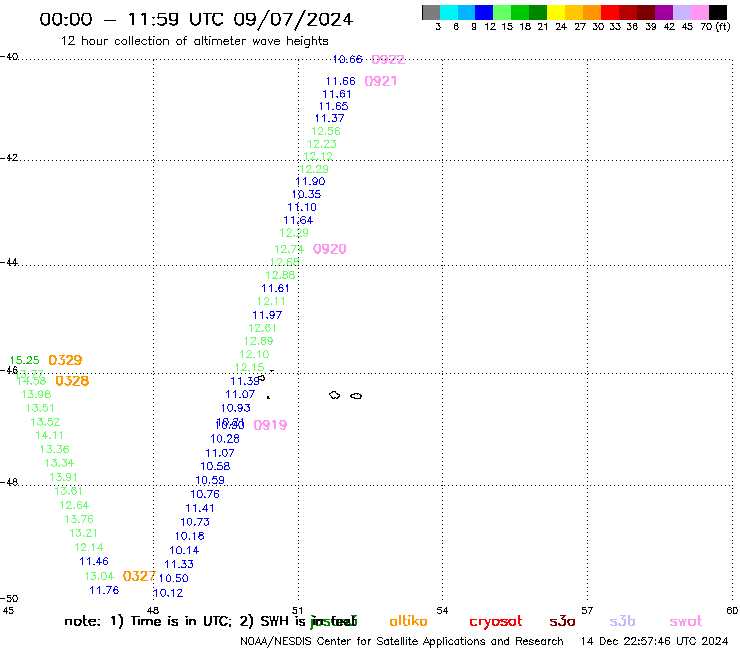The width and height of the screenshot is (740, 650).
Task: Click the wave height value 11.46
Action: click(x=94, y=561)
